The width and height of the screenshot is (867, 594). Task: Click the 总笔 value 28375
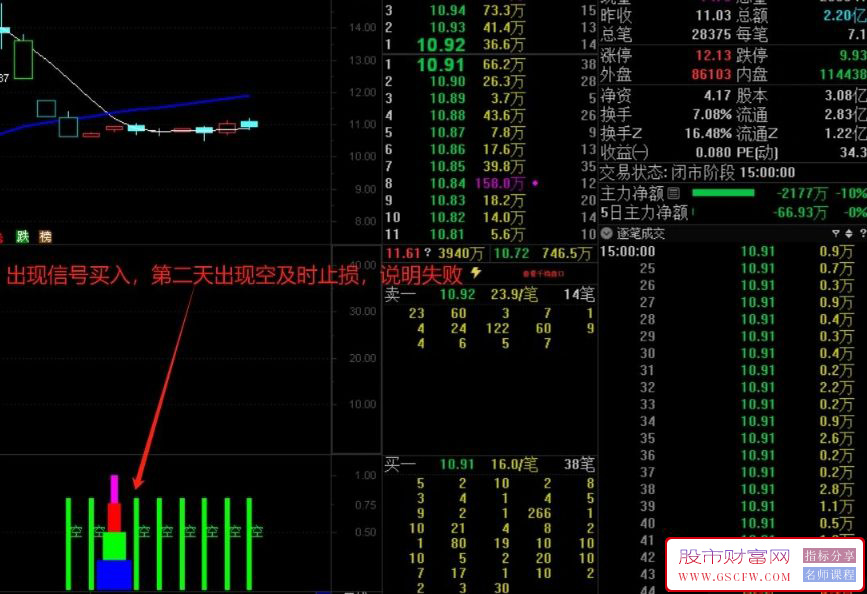point(711,34)
